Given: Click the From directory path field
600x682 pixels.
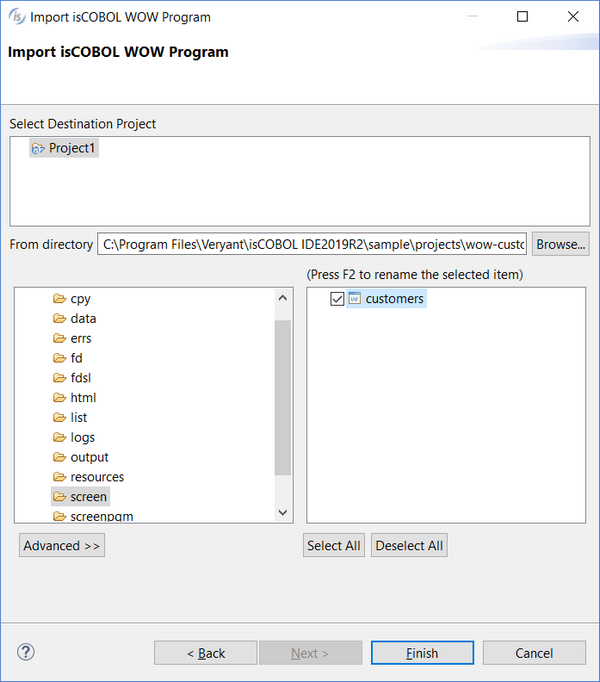Looking at the screenshot, I should pyautogui.click(x=312, y=244).
